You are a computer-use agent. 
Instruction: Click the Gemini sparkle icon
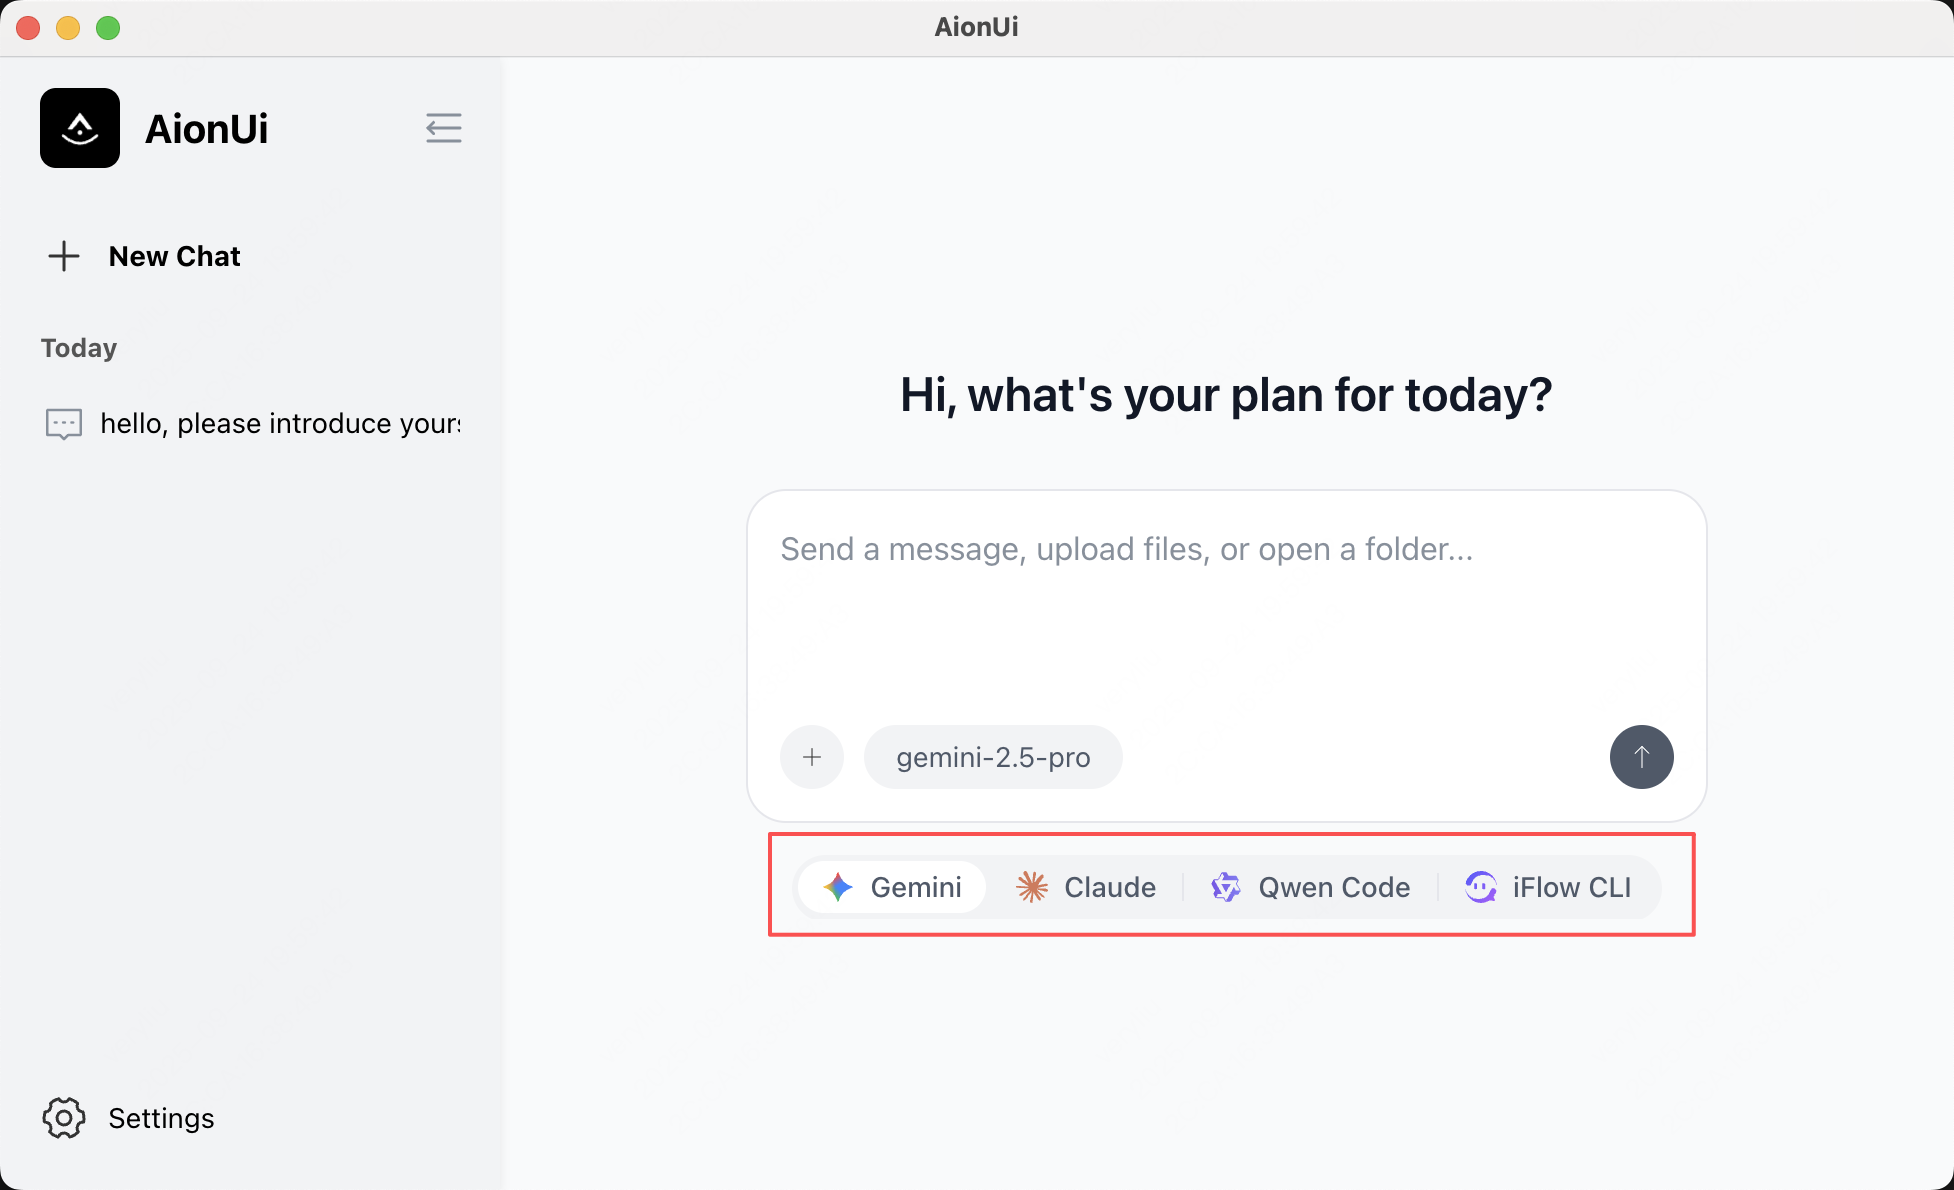838,887
